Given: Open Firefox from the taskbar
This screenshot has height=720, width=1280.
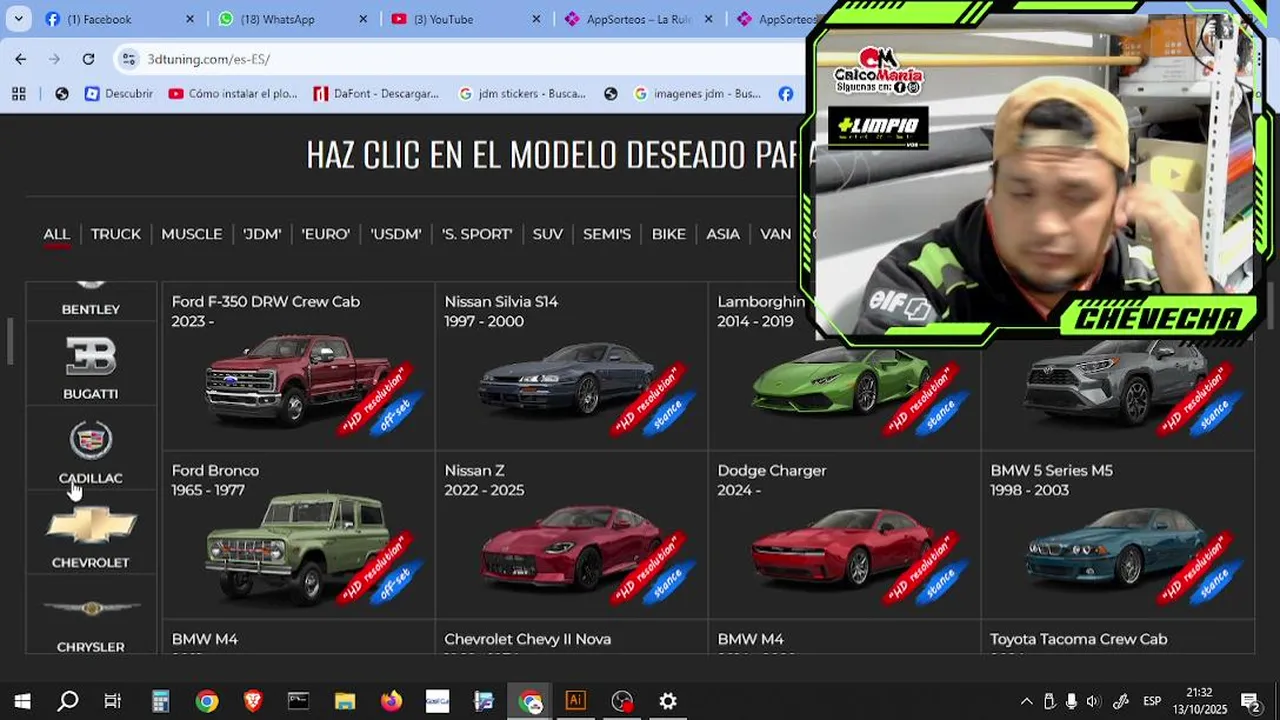Looking at the screenshot, I should point(391,701).
